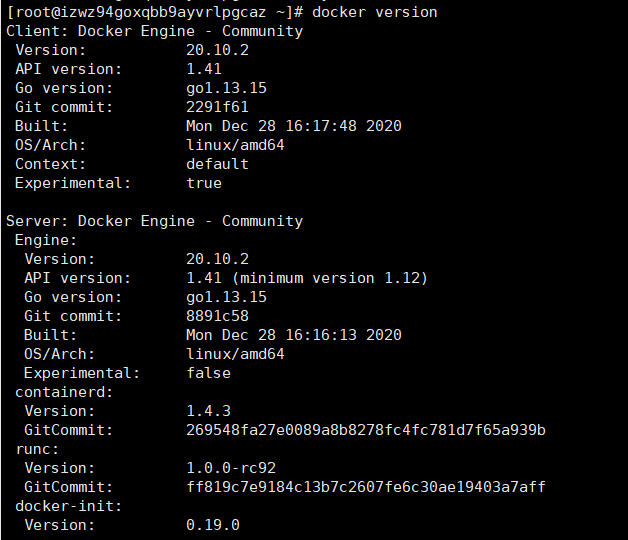Click the docker version command text
628x540 pixels.
[x=374, y=12]
